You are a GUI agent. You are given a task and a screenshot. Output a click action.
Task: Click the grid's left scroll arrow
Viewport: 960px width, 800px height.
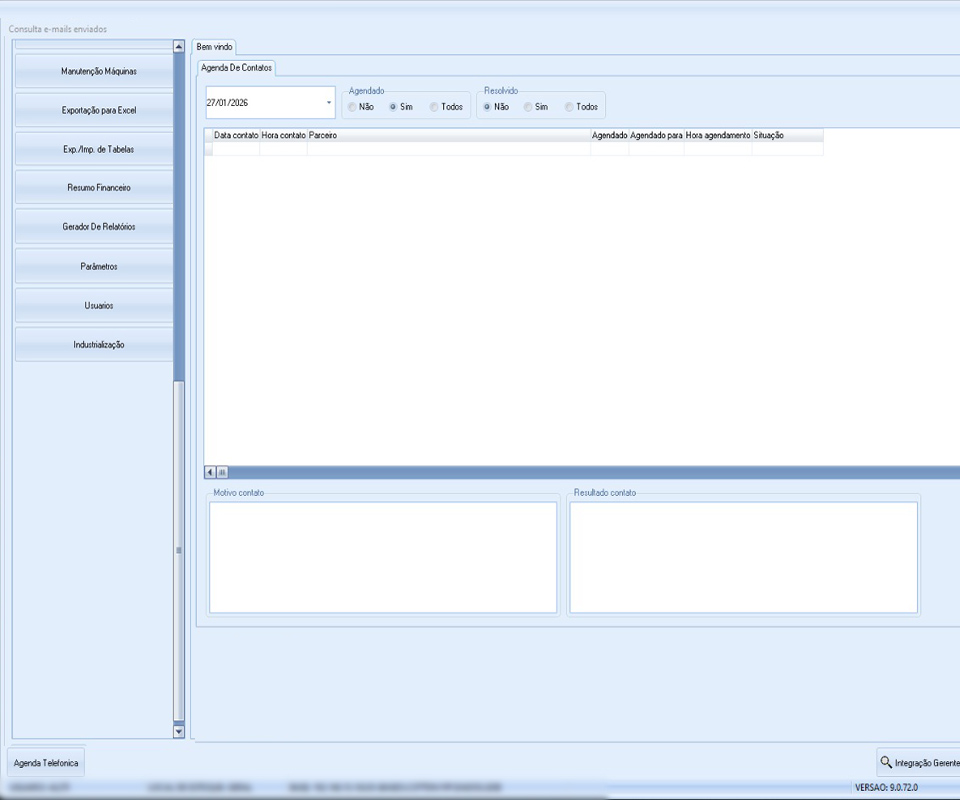click(210, 472)
